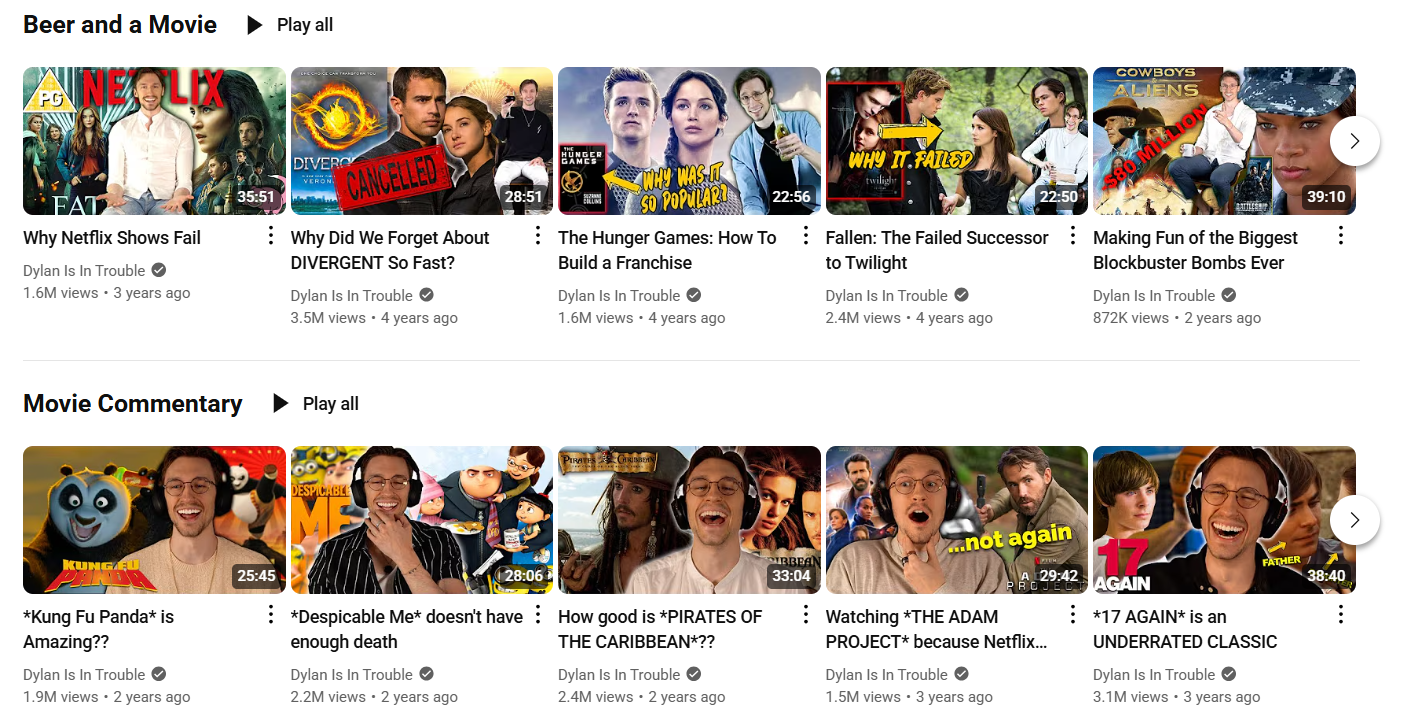Open channel name under Kung Fu Panda video
Image resolution: width=1406 pixels, height=712 pixels.
pyautogui.click(x=84, y=675)
